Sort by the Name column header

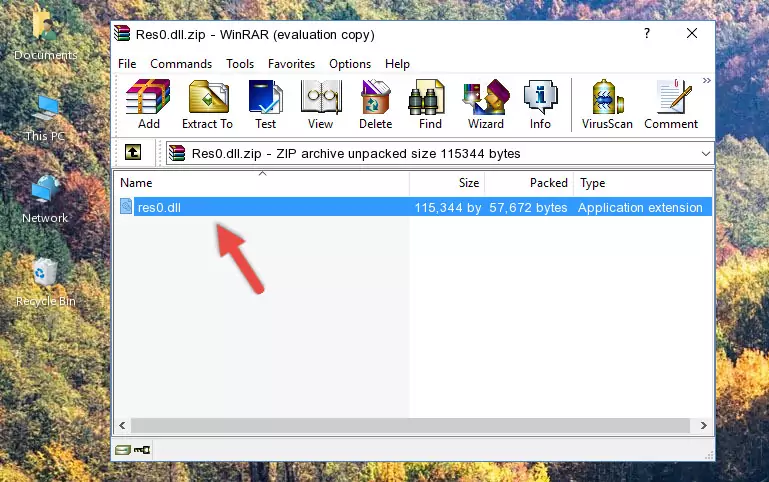coord(262,183)
